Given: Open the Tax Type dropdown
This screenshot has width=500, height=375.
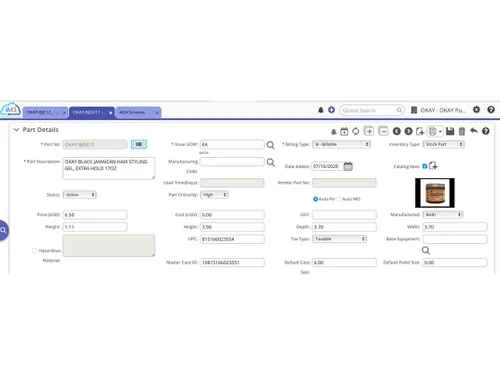Looking at the screenshot, I should click(x=340, y=239).
